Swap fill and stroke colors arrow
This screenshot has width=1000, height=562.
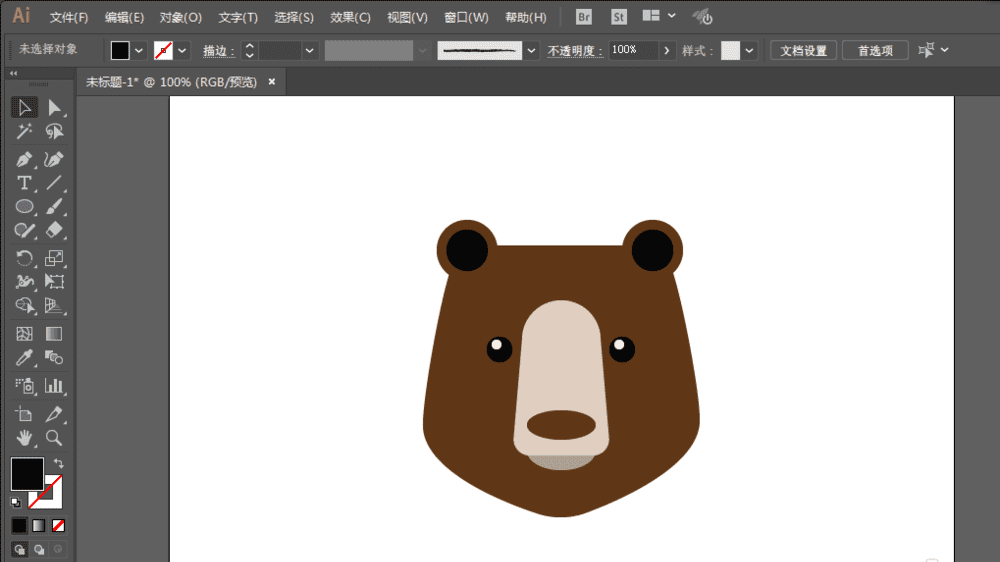[58, 463]
